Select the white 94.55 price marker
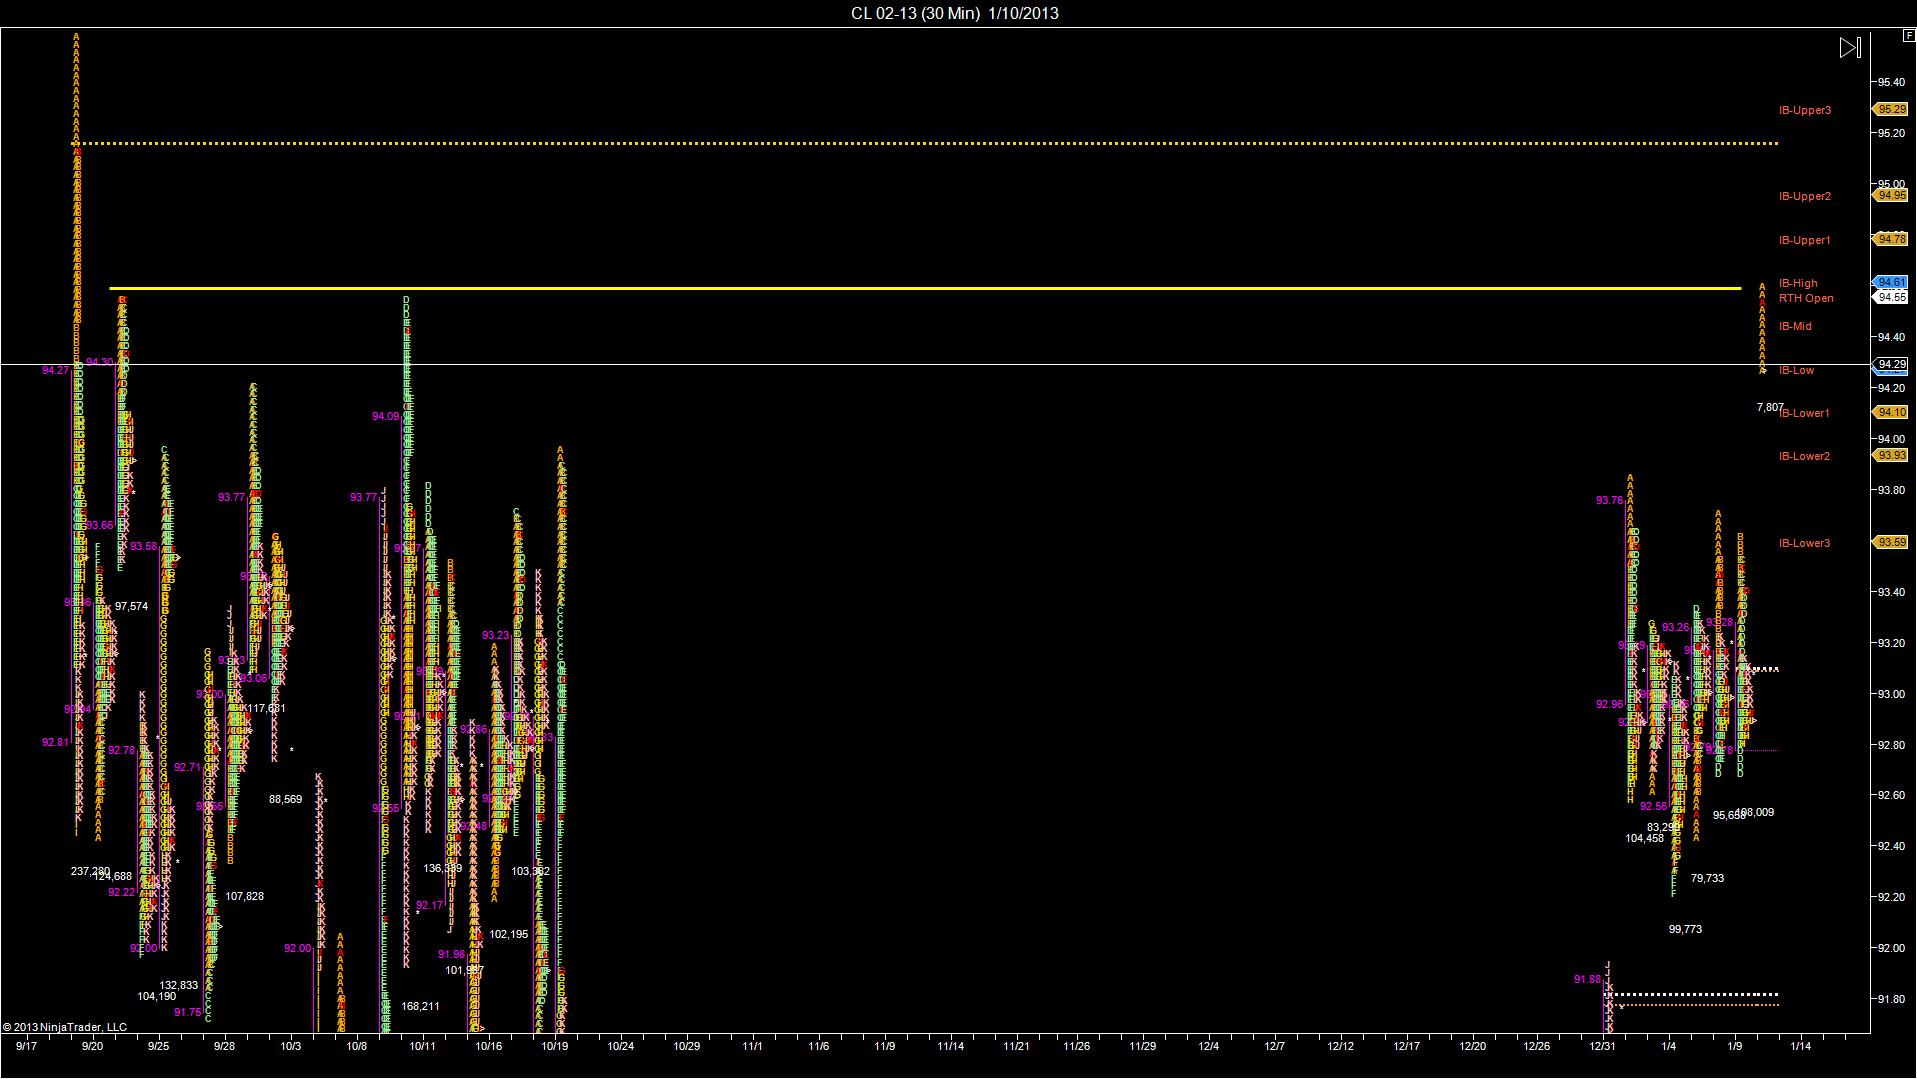Screen dimensions: 1917x1079 pos(1891,297)
